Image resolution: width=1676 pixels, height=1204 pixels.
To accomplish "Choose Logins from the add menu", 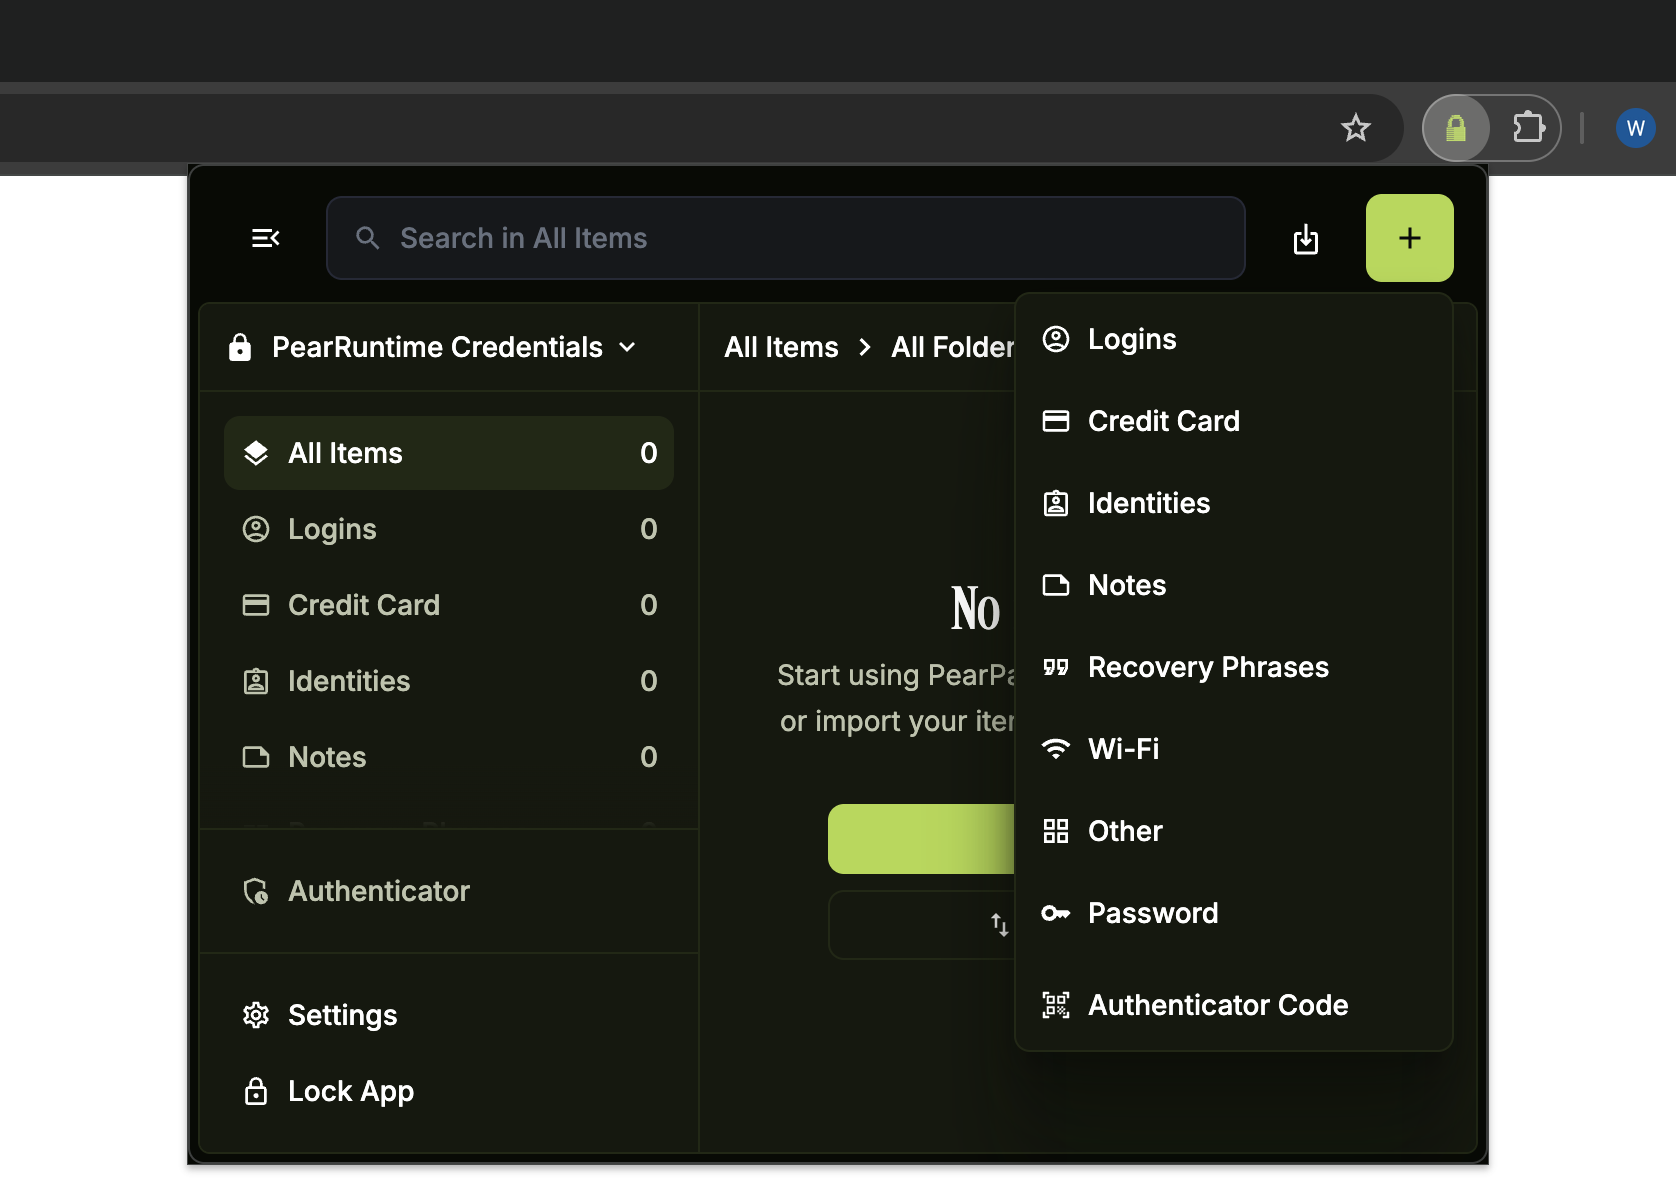I will (x=1233, y=339).
